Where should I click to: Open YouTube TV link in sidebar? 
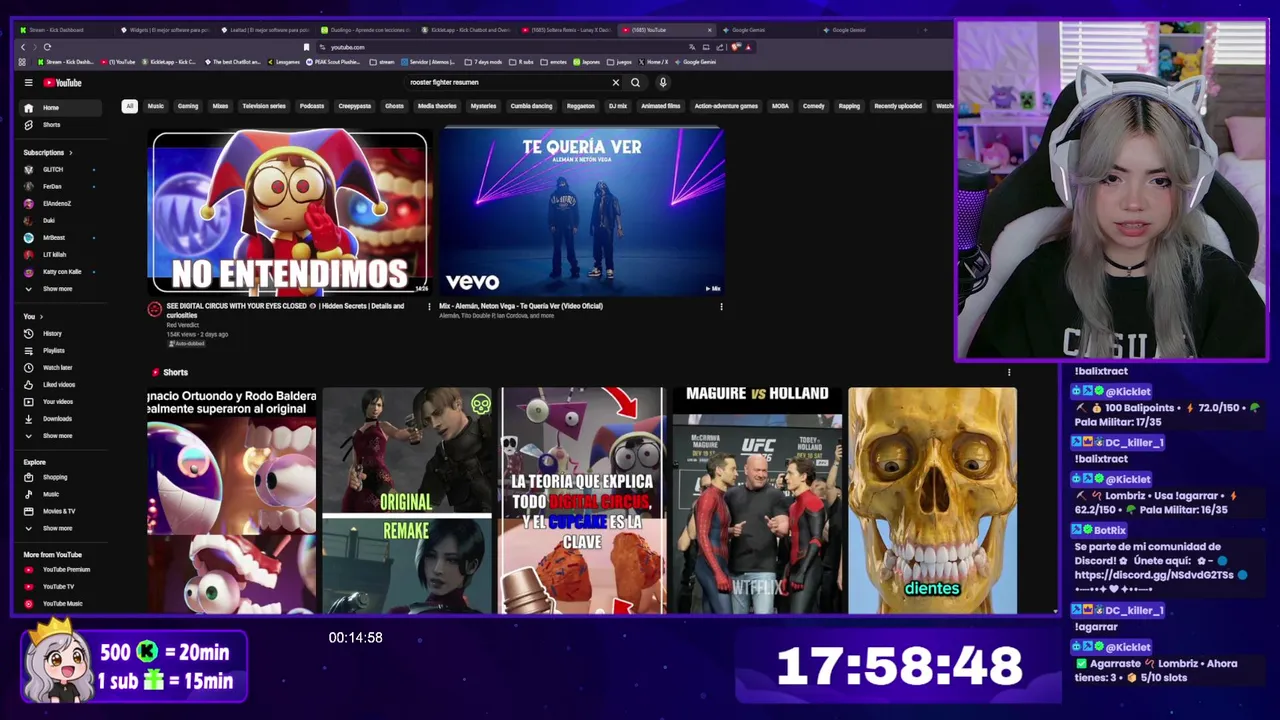pos(62,587)
